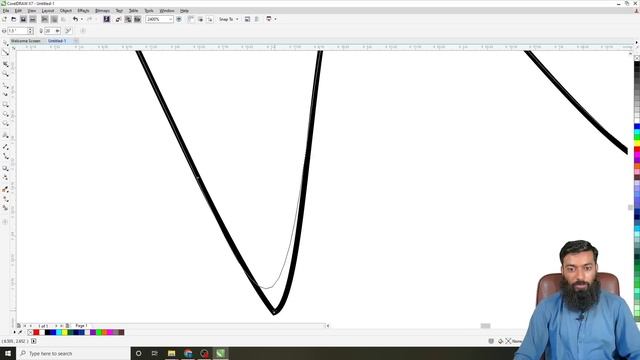
Task: Switch to the Welcome Screen tab
Action: 25,41
